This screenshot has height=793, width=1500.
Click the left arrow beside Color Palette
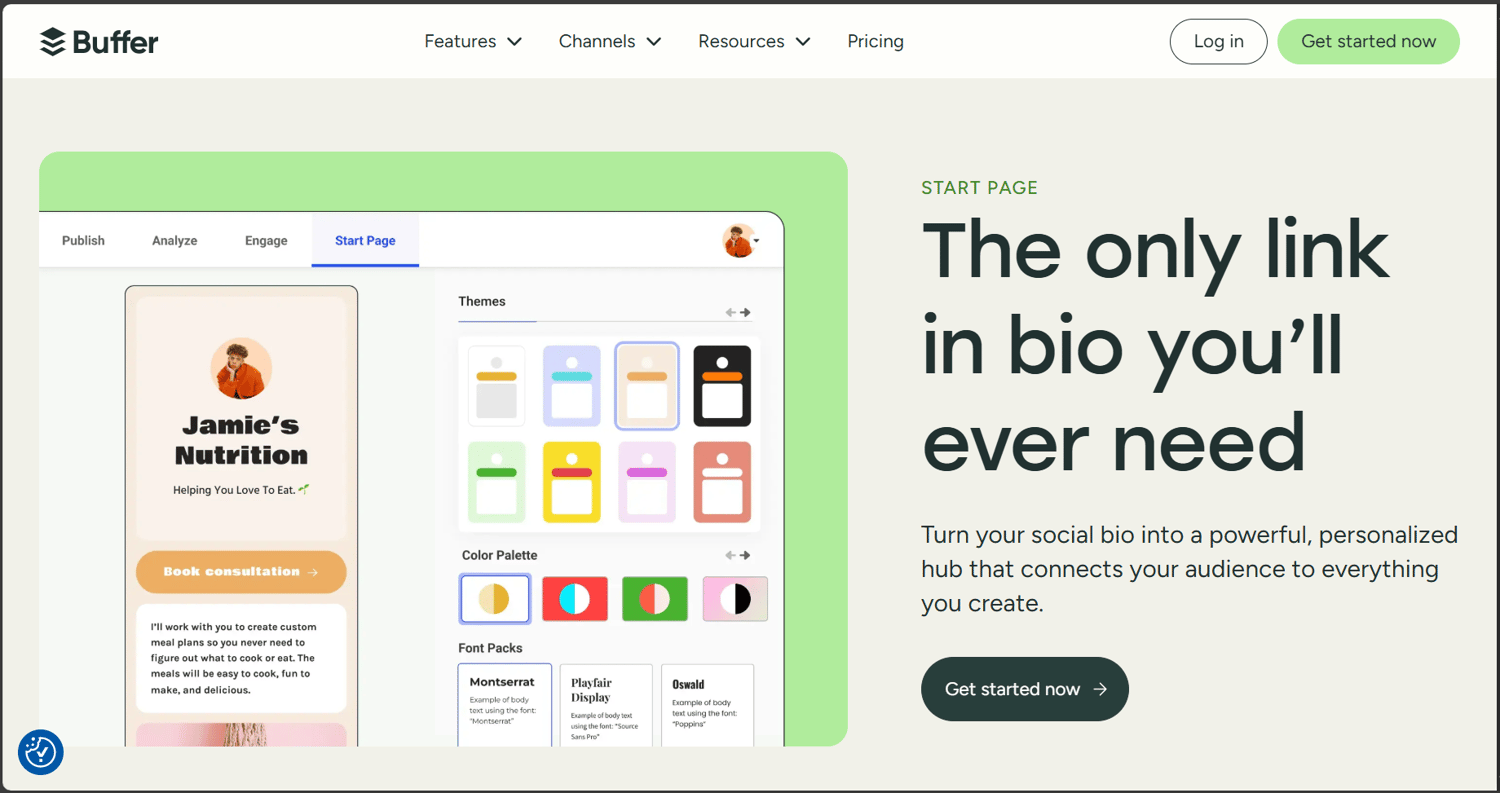[731, 554]
